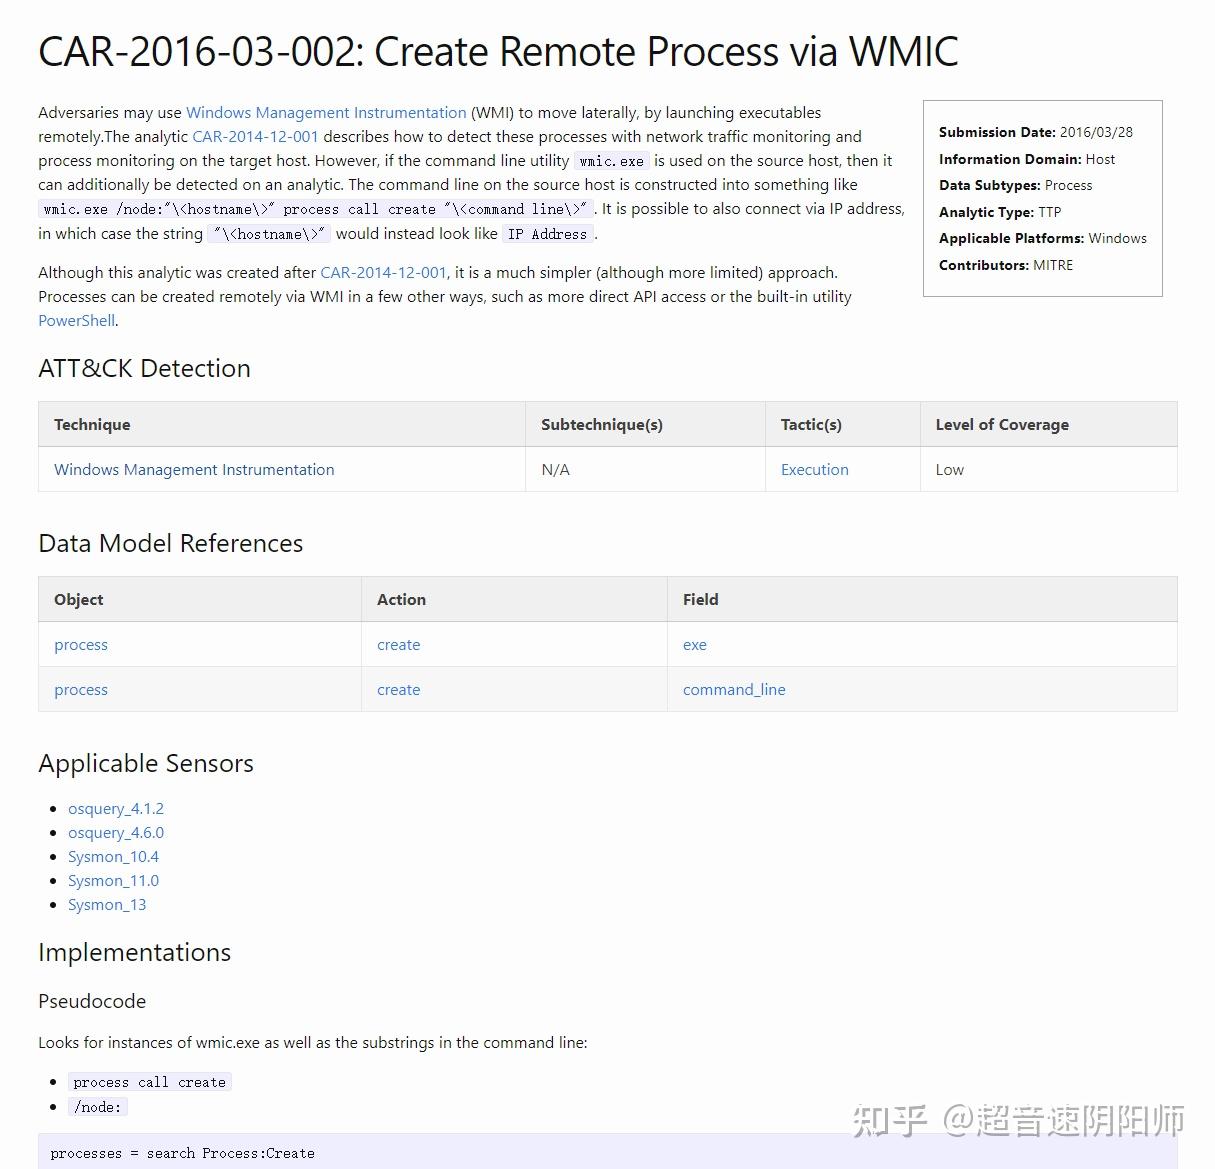Click Information Domain: Host entry
The width and height of the screenshot is (1215, 1169).
(1027, 159)
